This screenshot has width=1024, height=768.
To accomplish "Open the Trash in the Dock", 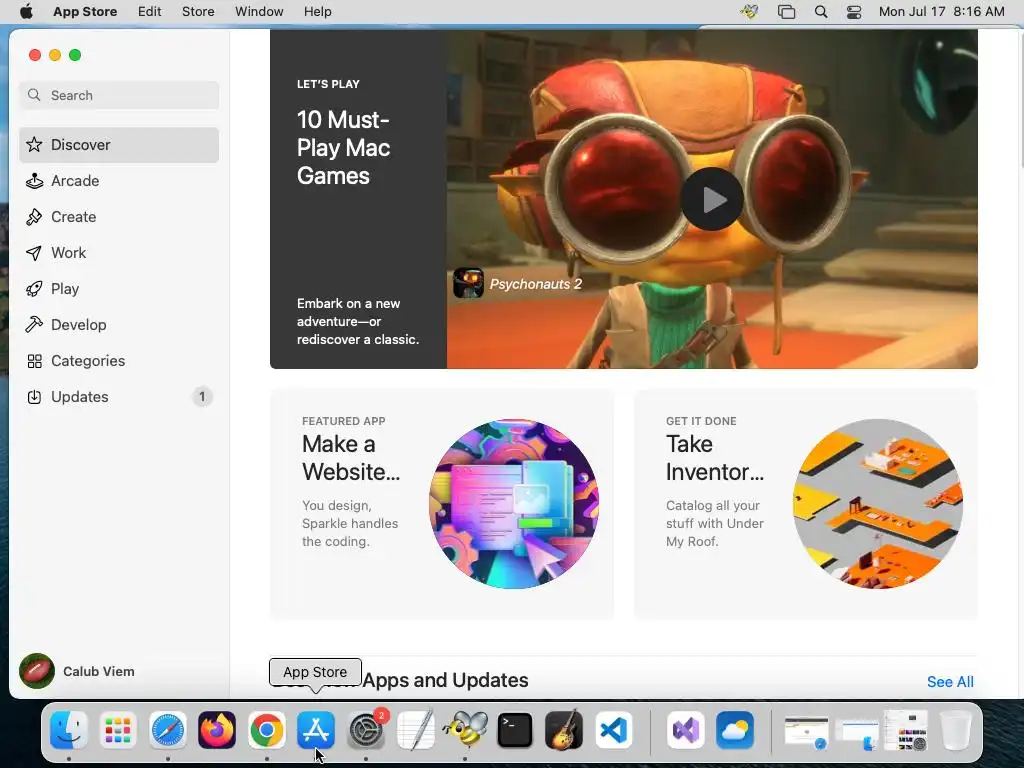I will tap(955, 730).
